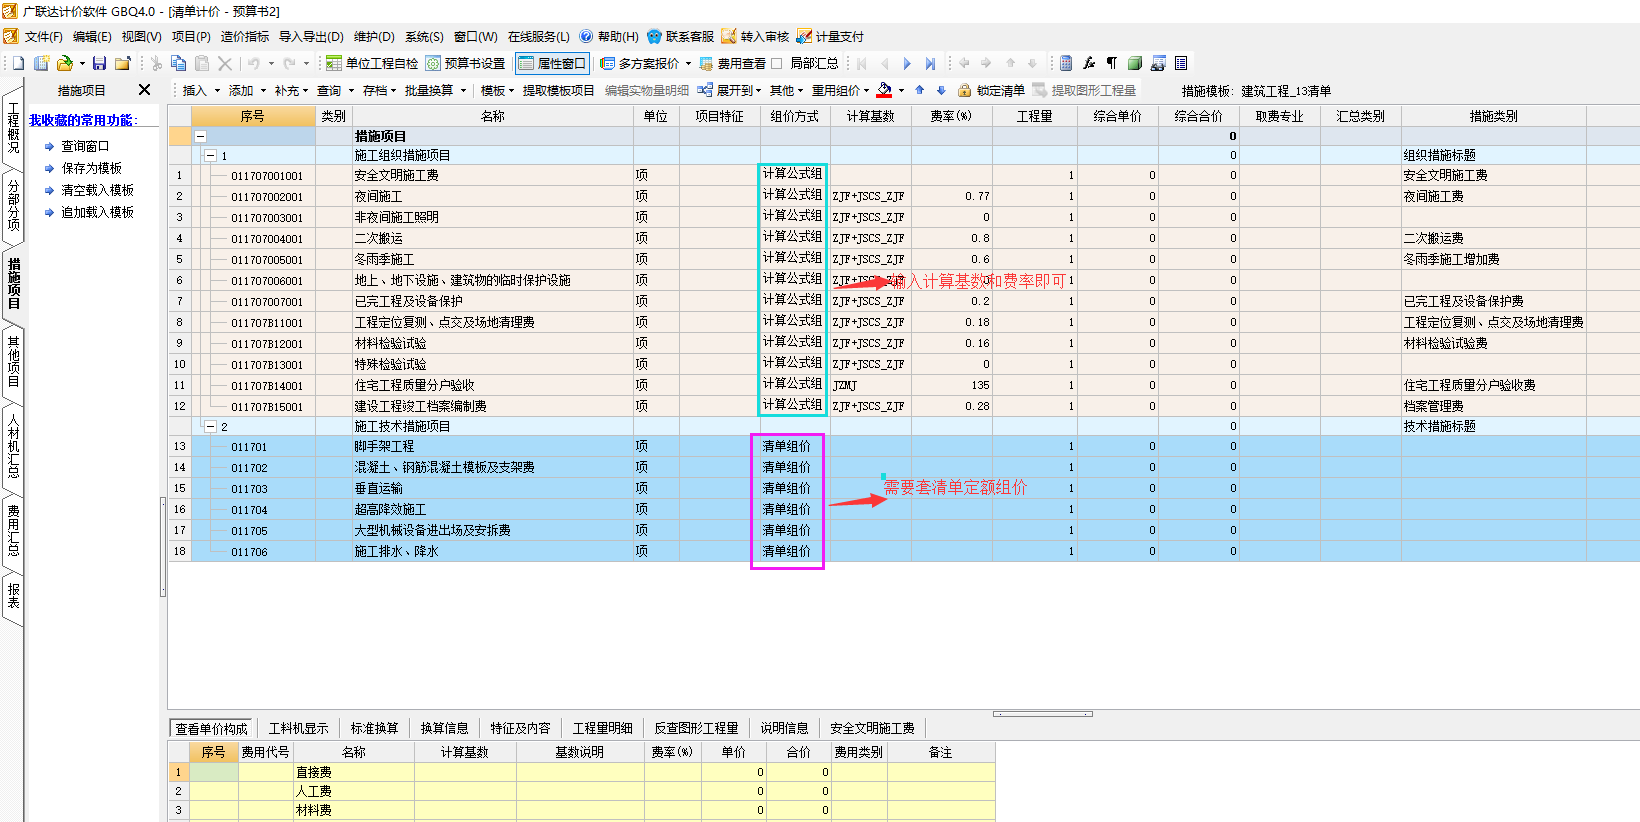Select the 分部分项 side tab
This screenshot has height=822, width=1640.
tap(13, 205)
